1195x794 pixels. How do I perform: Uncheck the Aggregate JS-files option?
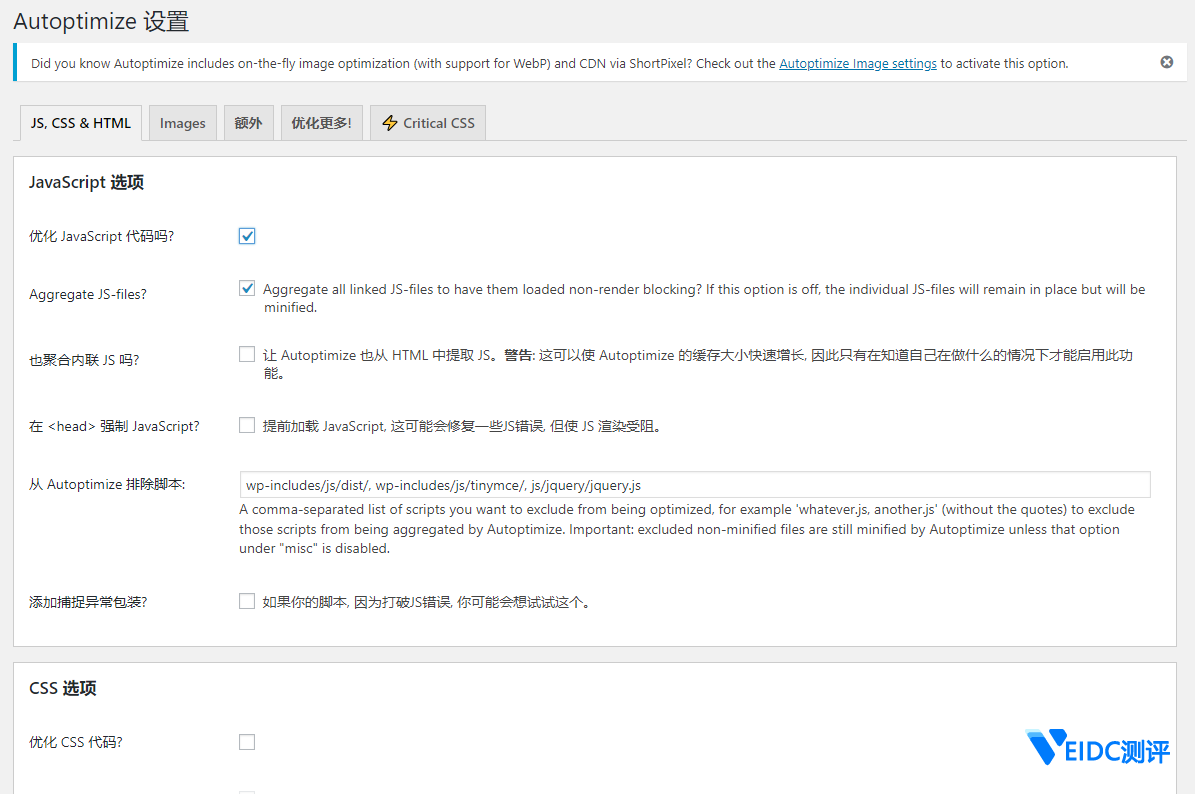click(x=246, y=288)
